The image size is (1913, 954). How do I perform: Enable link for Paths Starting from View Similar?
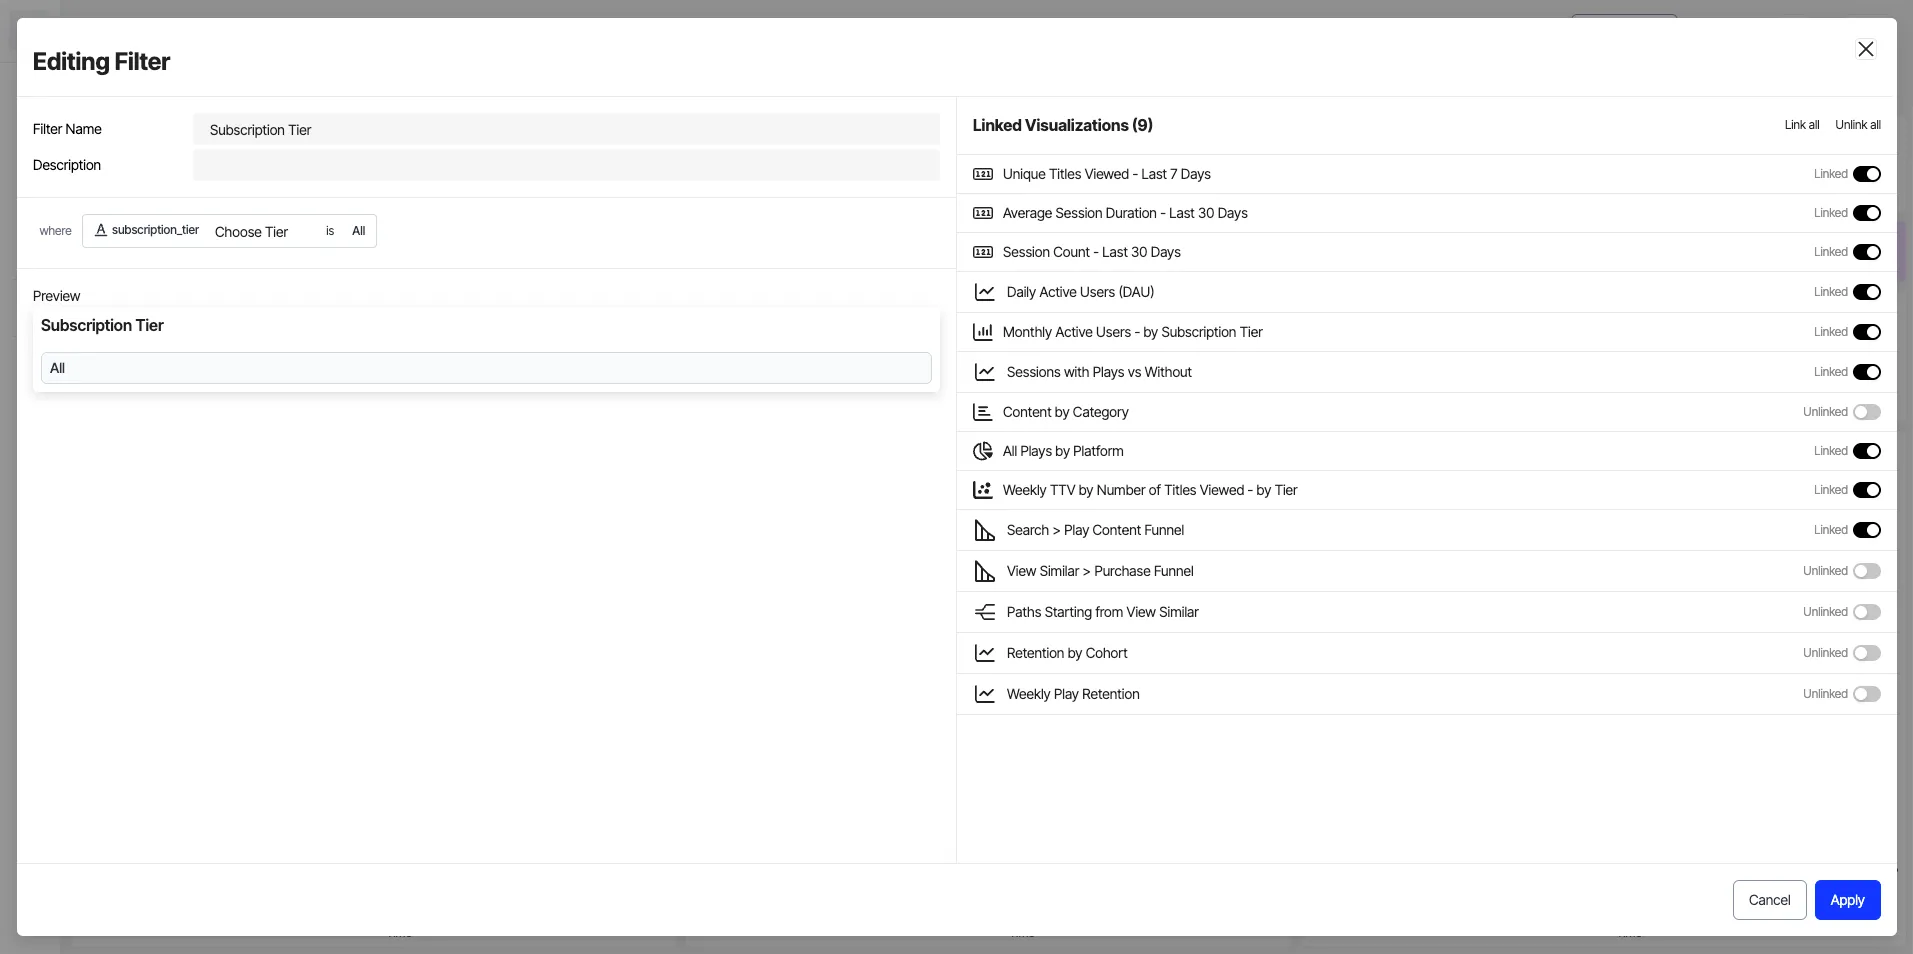click(1867, 612)
